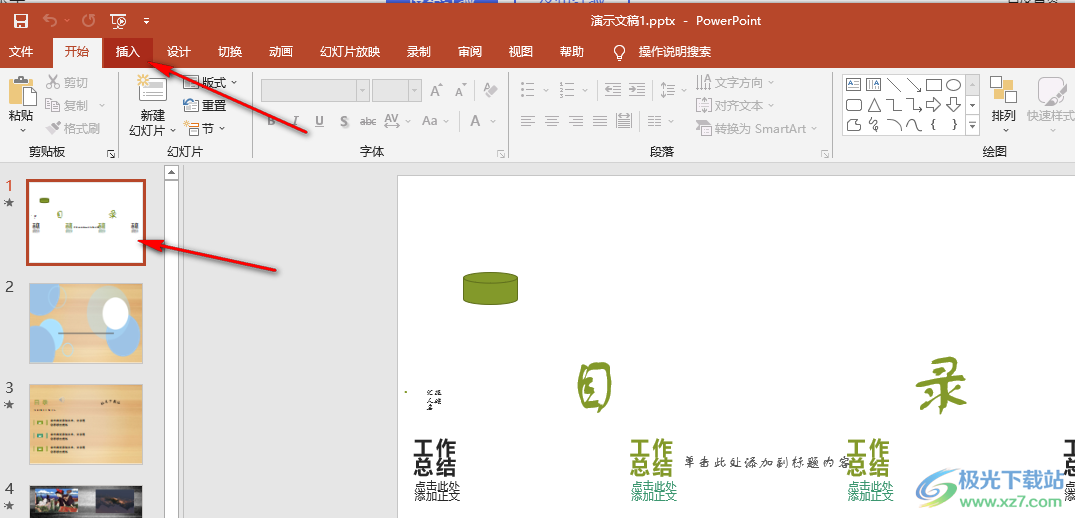Open the 设计 ribbon tab
This screenshot has height=518, width=1075.
click(179, 51)
